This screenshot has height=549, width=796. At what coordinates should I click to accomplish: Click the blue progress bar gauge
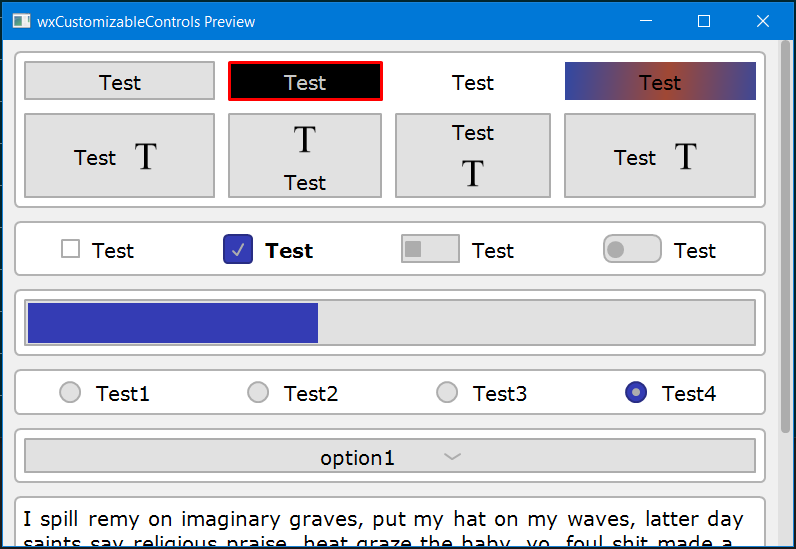[x=389, y=323]
